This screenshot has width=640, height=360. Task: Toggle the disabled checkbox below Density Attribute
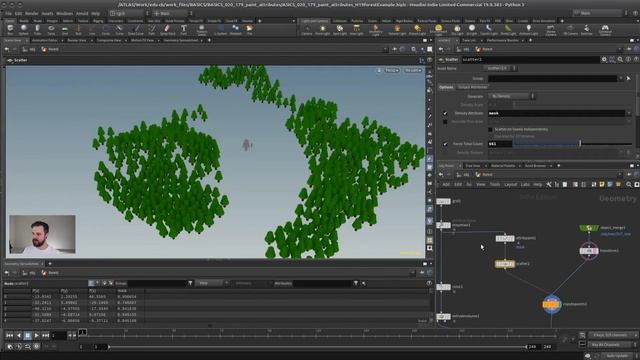445,121
